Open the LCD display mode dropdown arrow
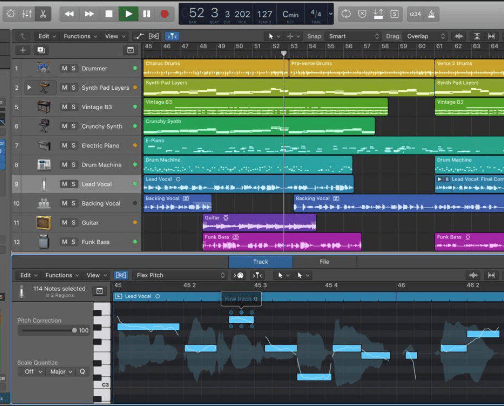 point(331,14)
